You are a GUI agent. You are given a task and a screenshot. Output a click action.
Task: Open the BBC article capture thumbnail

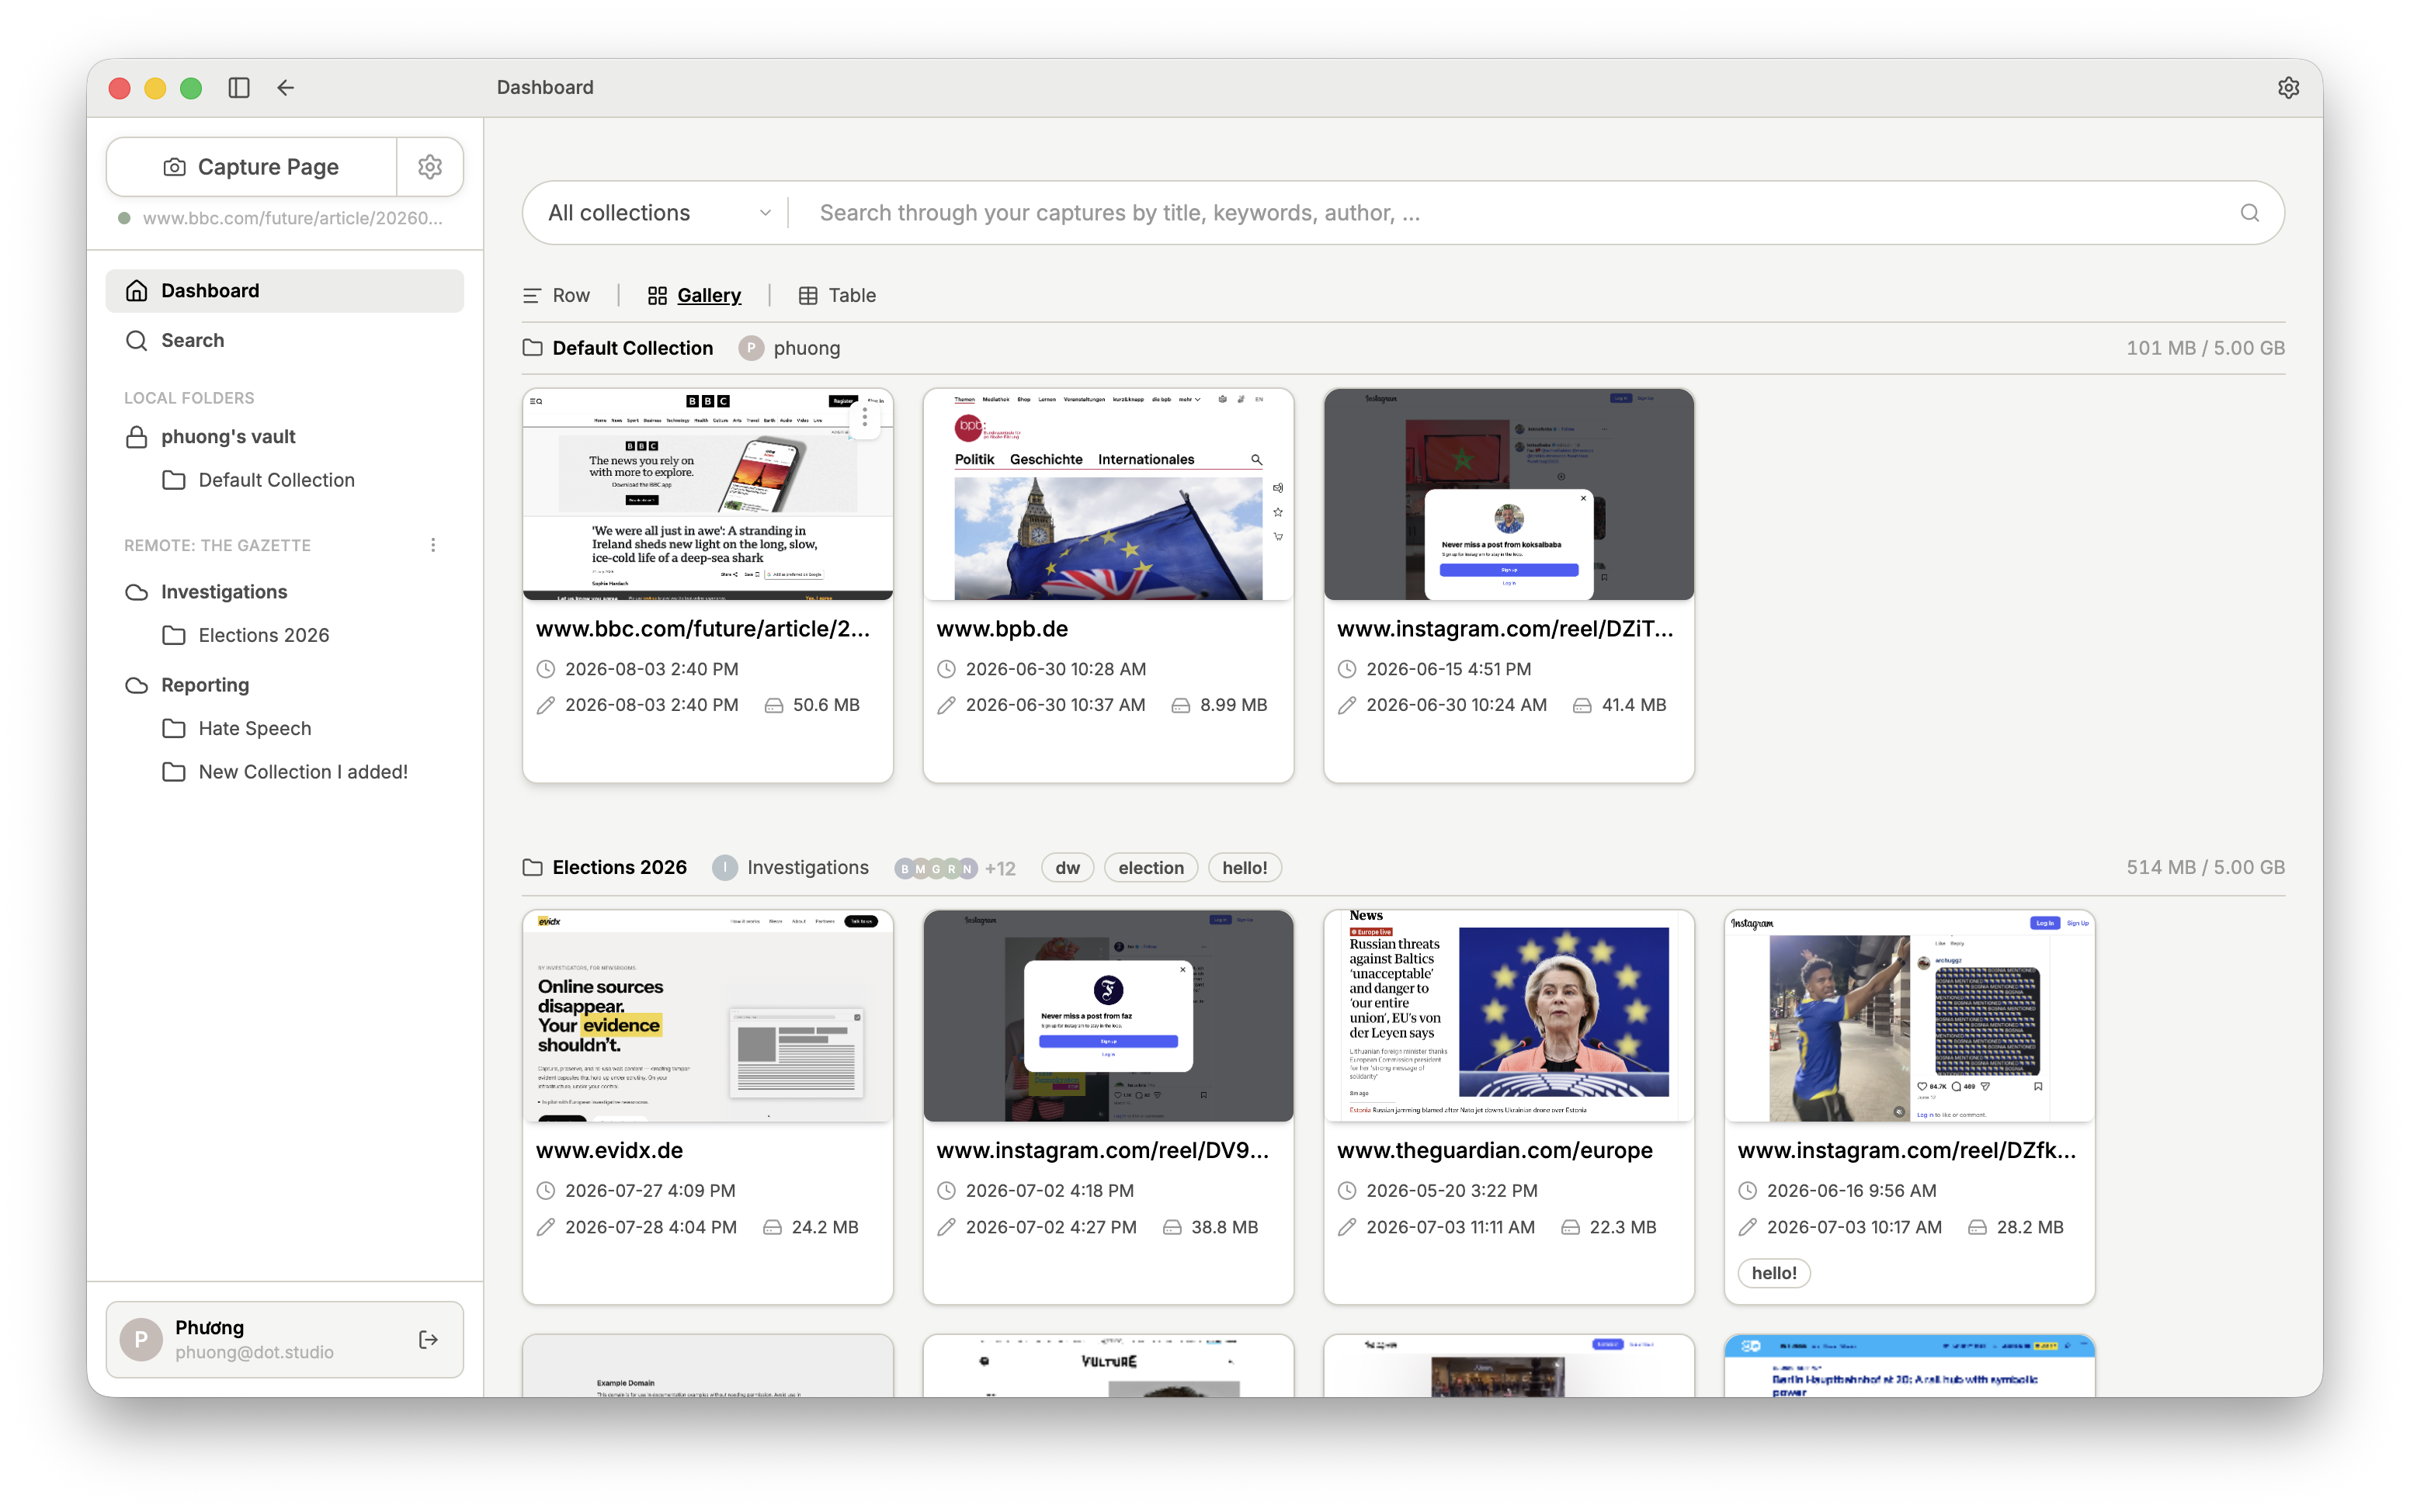click(707, 494)
